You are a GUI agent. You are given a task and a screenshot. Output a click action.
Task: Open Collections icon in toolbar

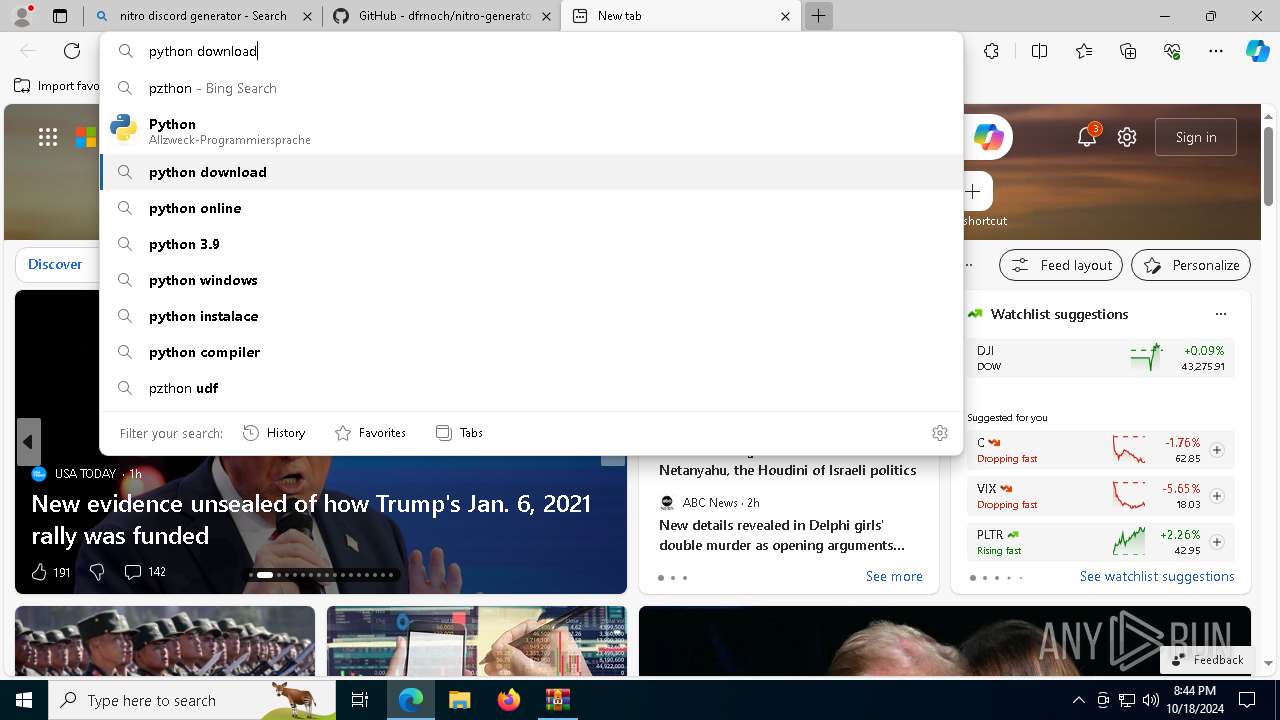pos(1128,51)
